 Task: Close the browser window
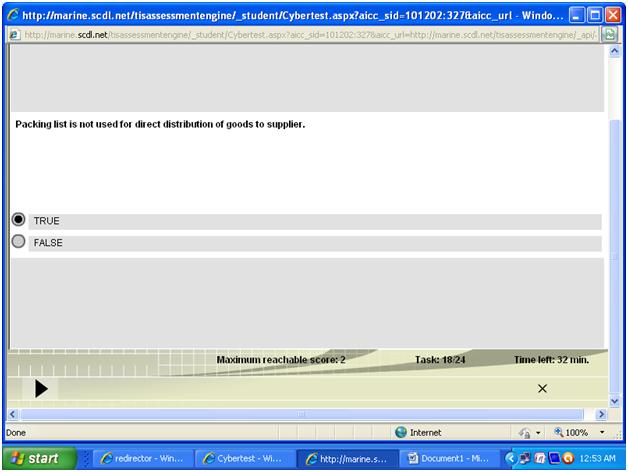[x=613, y=16]
